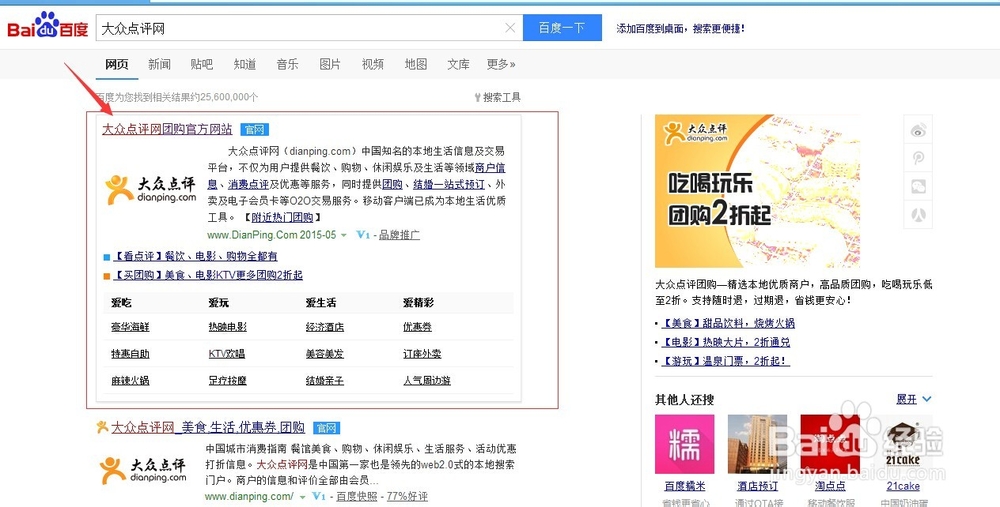Expand 其他人还搜 with 展开

tap(913, 399)
